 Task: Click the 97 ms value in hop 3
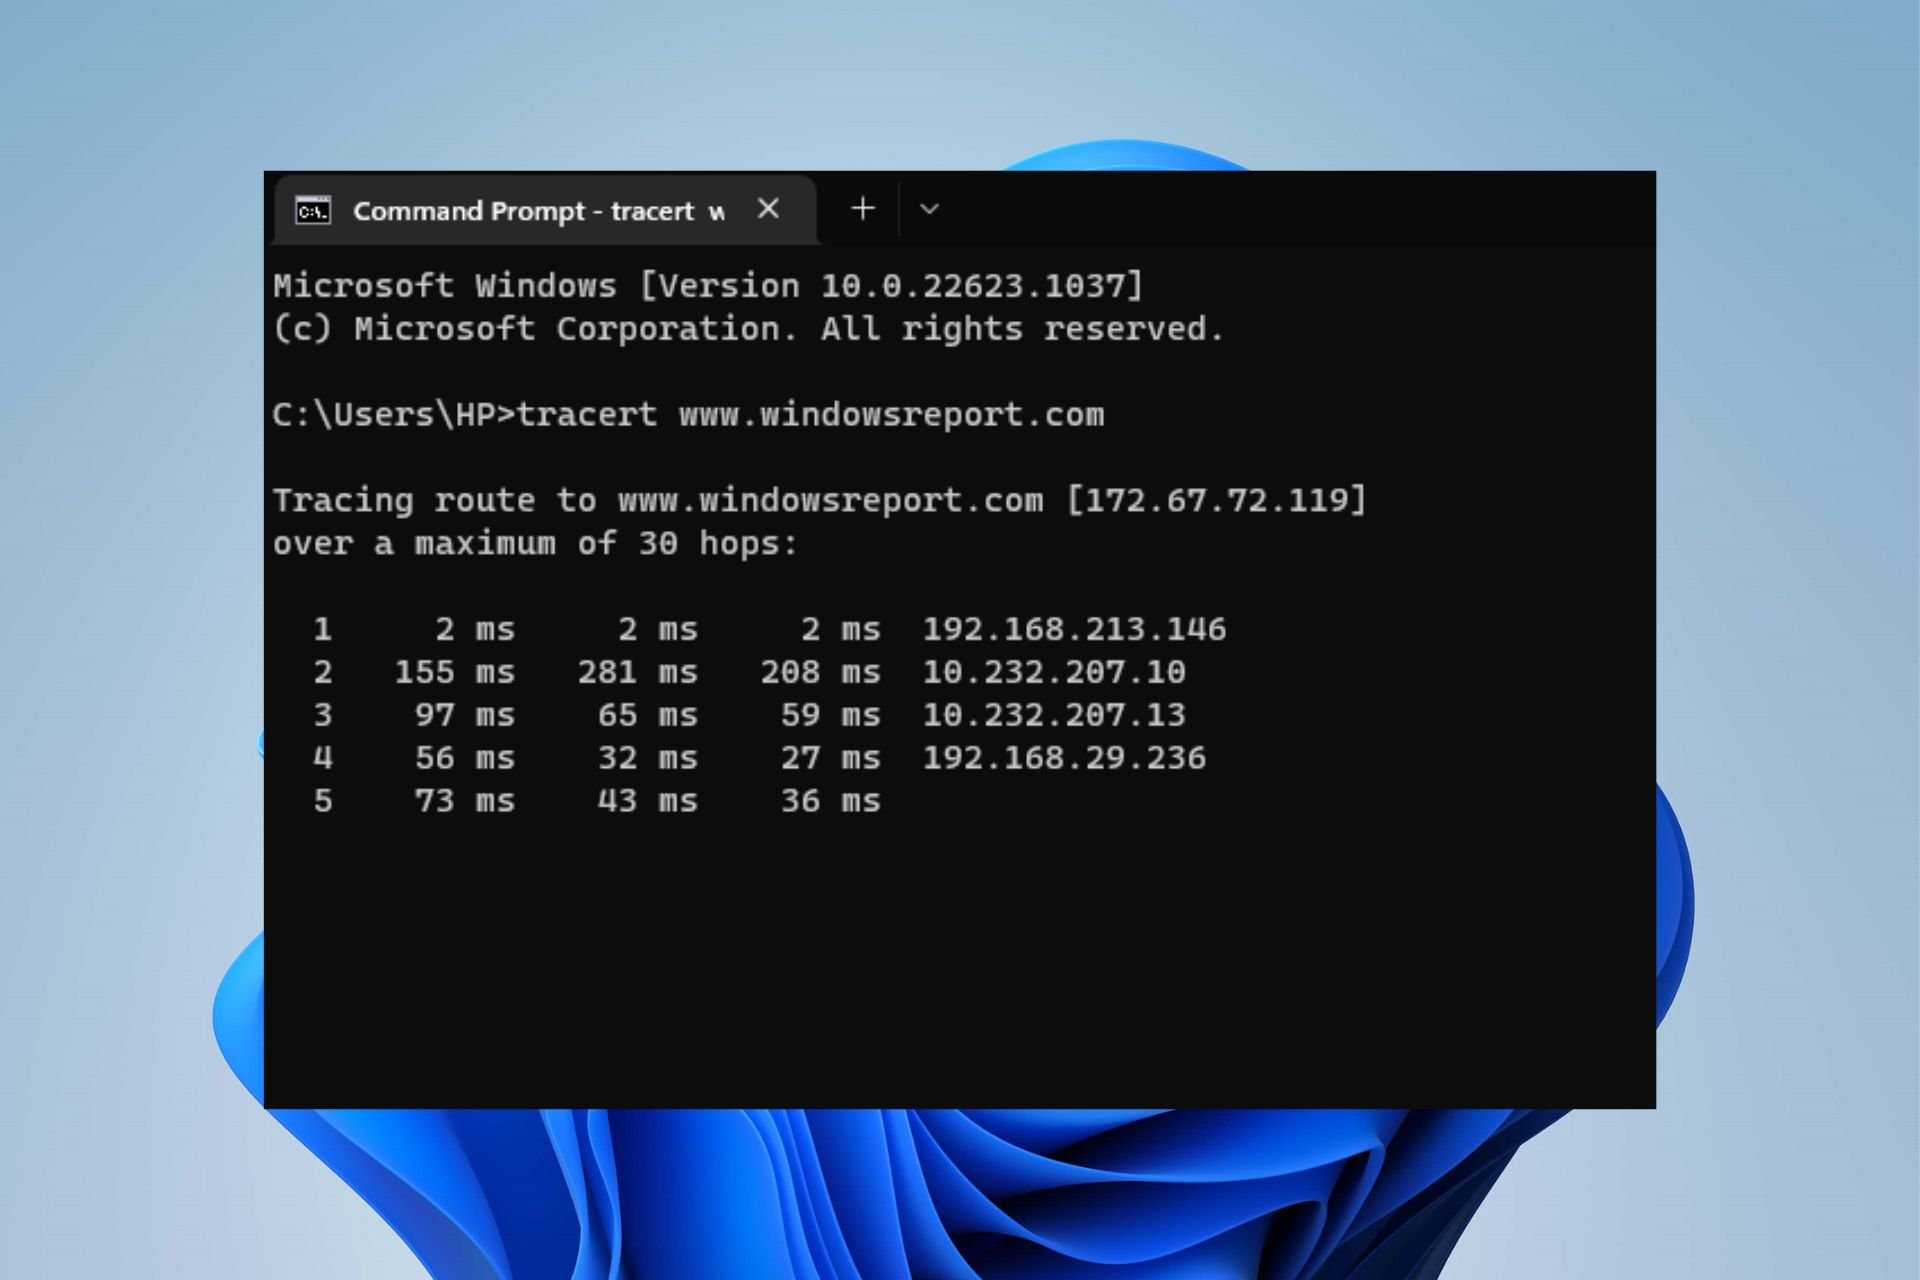tap(464, 715)
